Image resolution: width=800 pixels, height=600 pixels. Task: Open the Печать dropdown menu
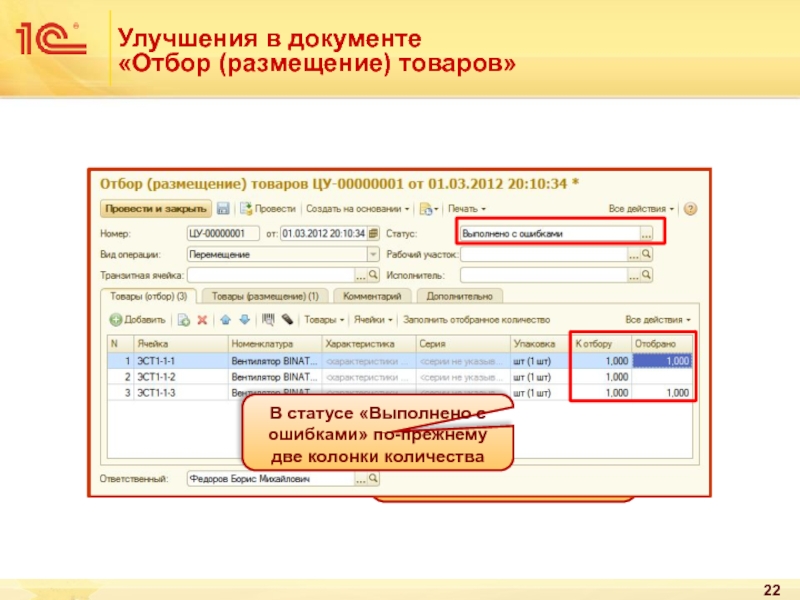pyautogui.click(x=466, y=209)
